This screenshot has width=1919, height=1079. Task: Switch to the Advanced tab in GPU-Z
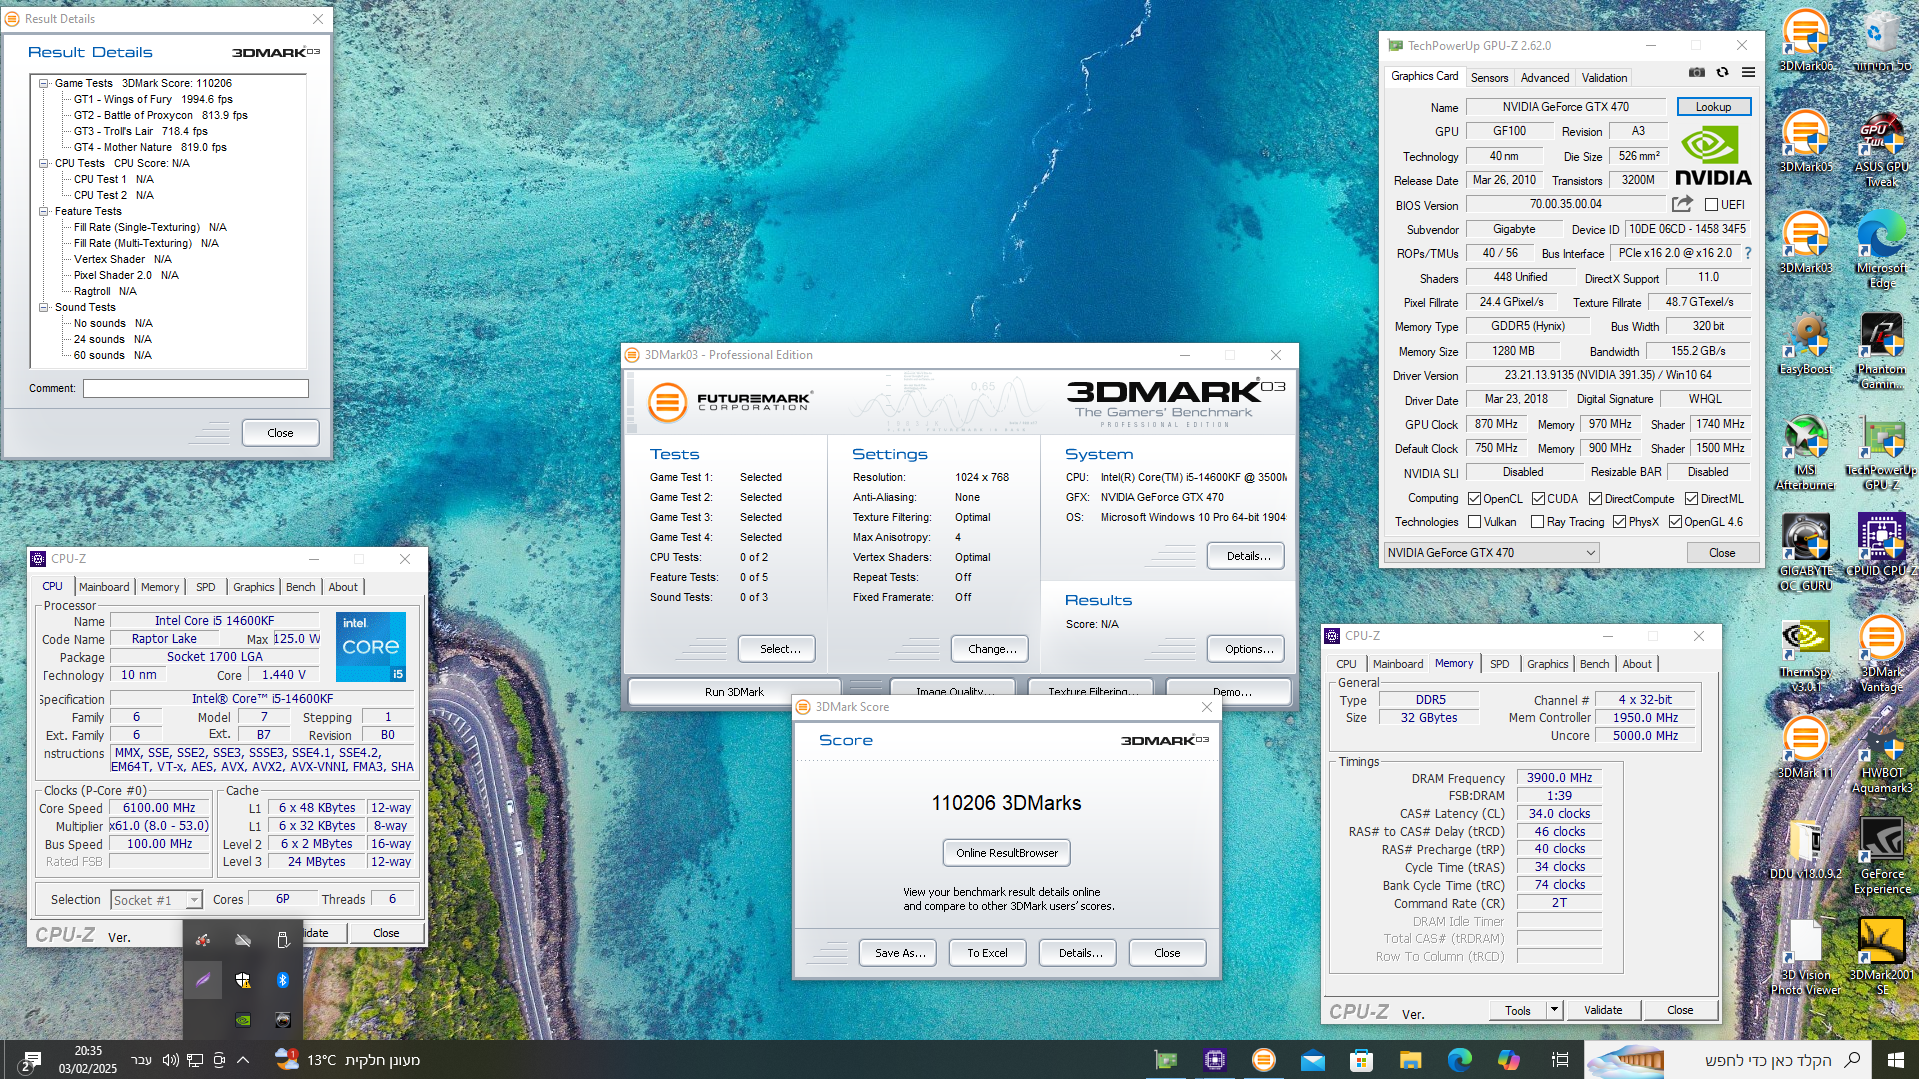[x=1544, y=78]
